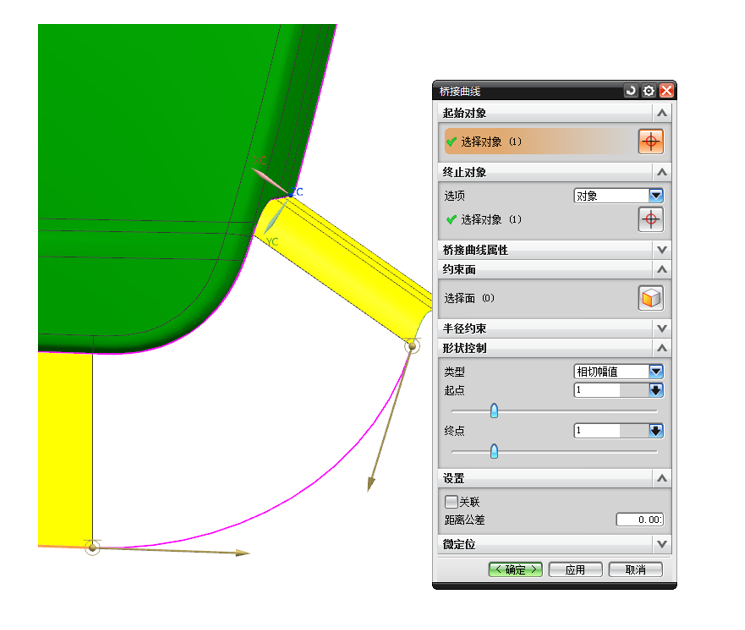Close the 桥接曲线 dialog
The width and height of the screenshot is (745, 630).
[667, 90]
